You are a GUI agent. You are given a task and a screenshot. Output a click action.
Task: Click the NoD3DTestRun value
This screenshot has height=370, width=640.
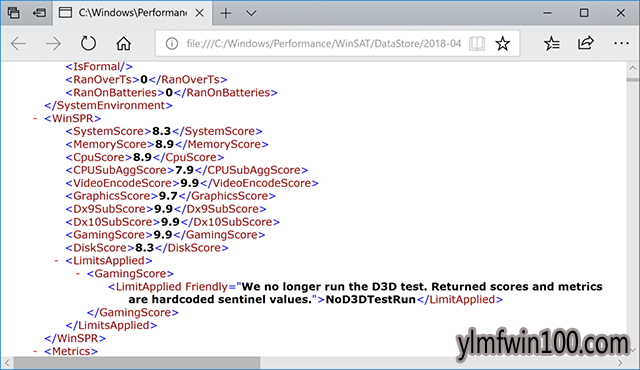click(x=371, y=299)
